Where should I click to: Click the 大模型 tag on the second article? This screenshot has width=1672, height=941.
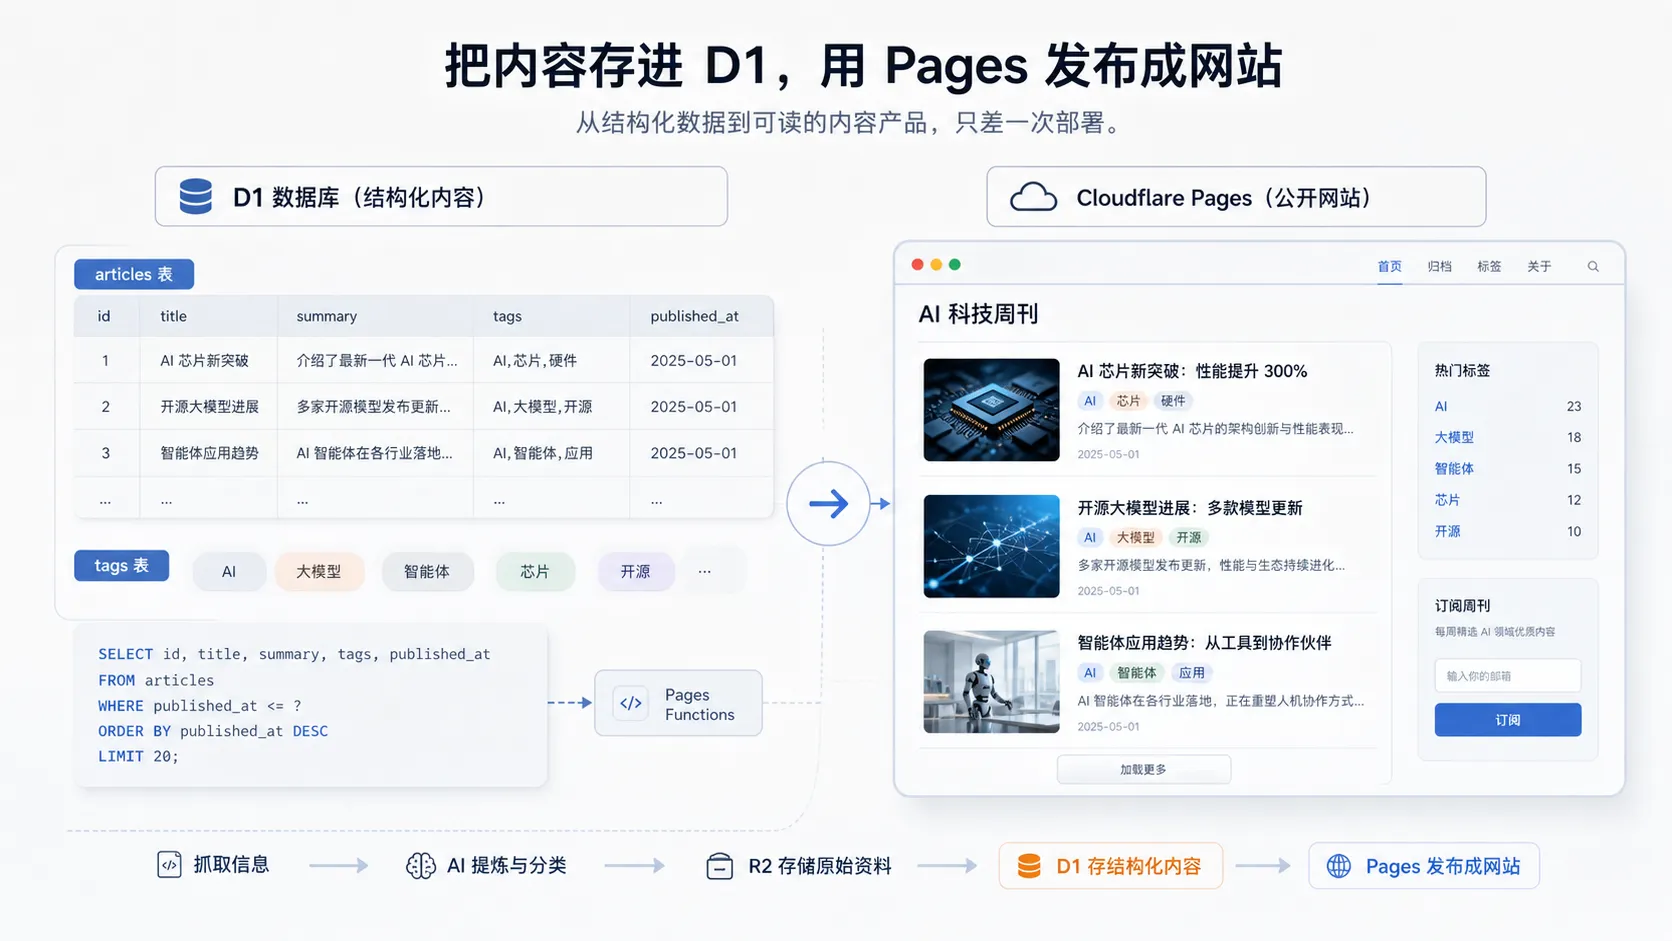point(1135,537)
